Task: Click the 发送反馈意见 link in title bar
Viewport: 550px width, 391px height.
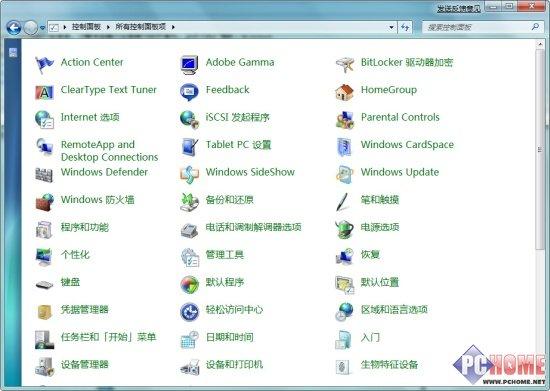Action: coord(458,8)
